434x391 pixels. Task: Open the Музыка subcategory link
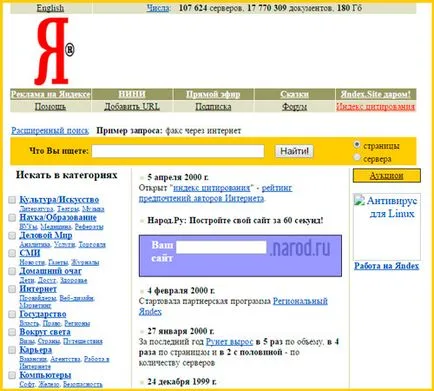93,209
